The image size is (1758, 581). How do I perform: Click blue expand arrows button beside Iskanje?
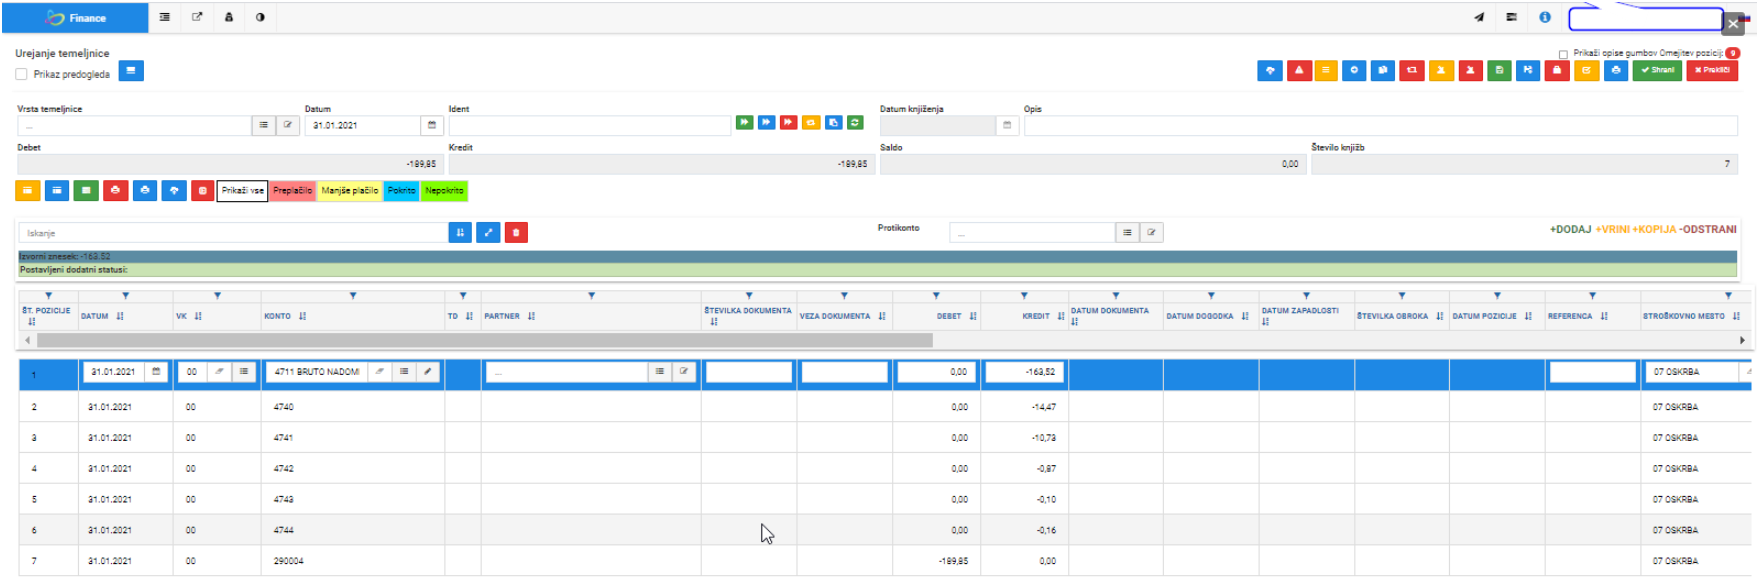click(488, 233)
